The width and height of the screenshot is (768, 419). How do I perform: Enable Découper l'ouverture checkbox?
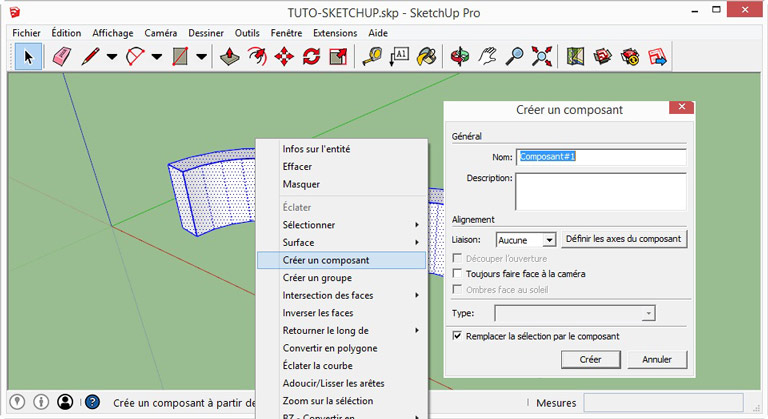pos(457,258)
